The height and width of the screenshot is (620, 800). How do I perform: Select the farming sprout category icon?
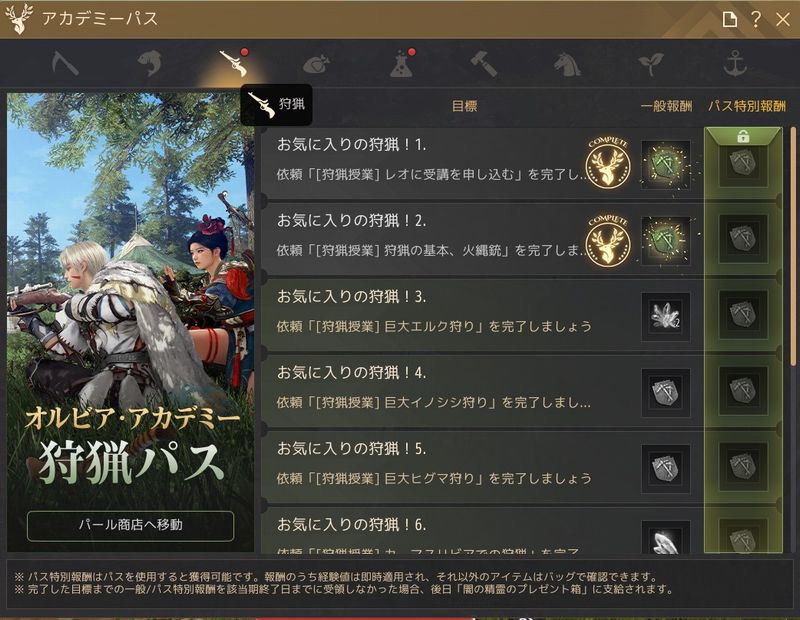[652, 64]
